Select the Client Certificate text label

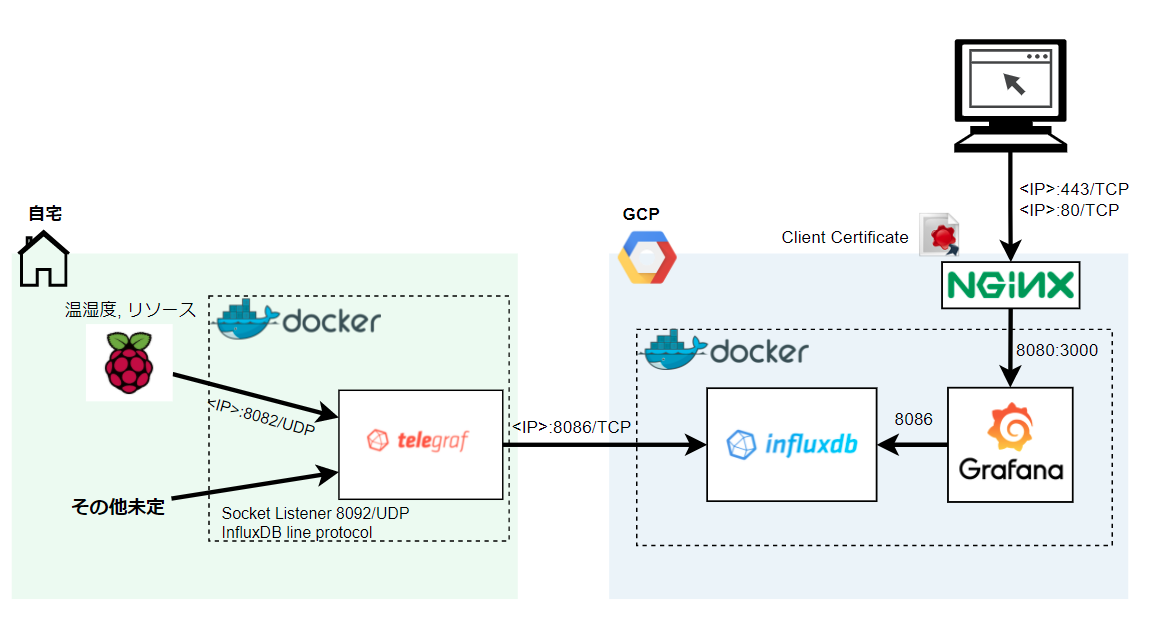click(845, 238)
